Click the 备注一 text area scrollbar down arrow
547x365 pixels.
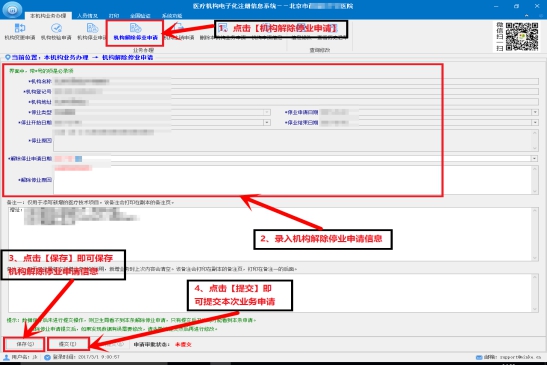point(535,258)
